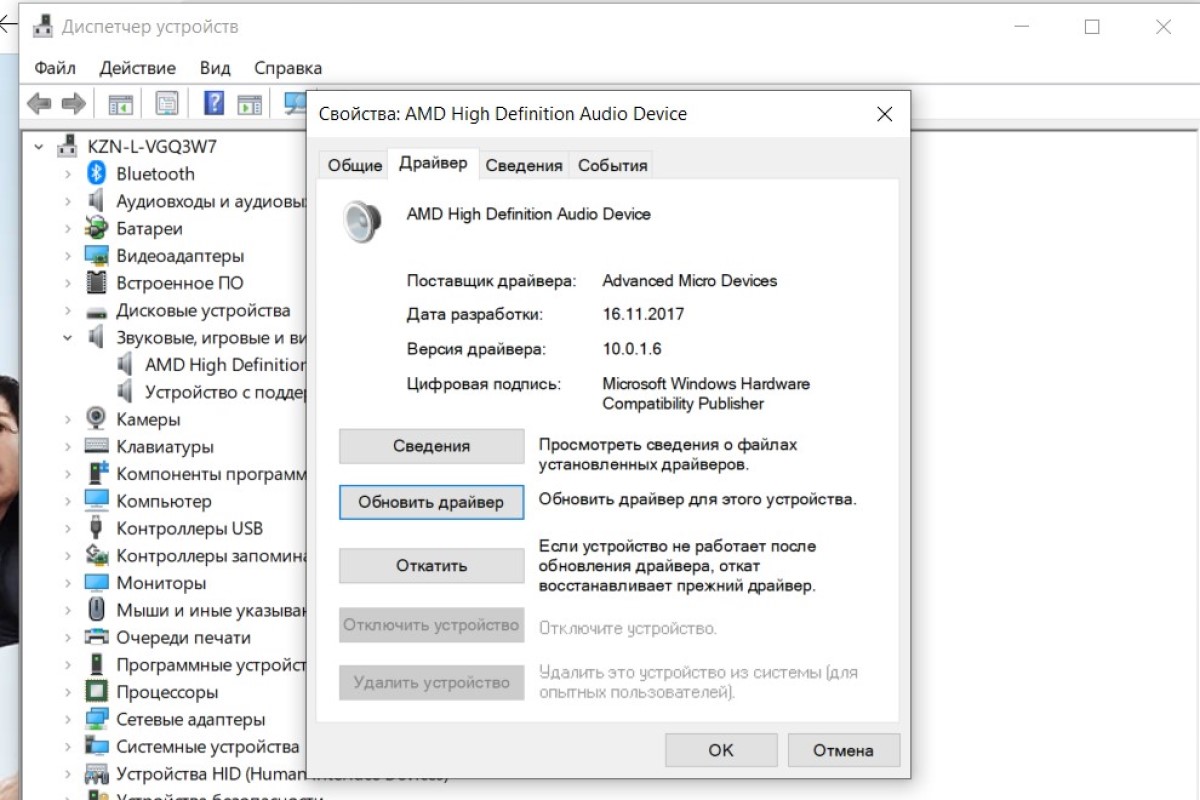Screen dimensions: 1200x800
Task: Click the Видеоадаптеры display adapter icon
Action: pos(97,256)
